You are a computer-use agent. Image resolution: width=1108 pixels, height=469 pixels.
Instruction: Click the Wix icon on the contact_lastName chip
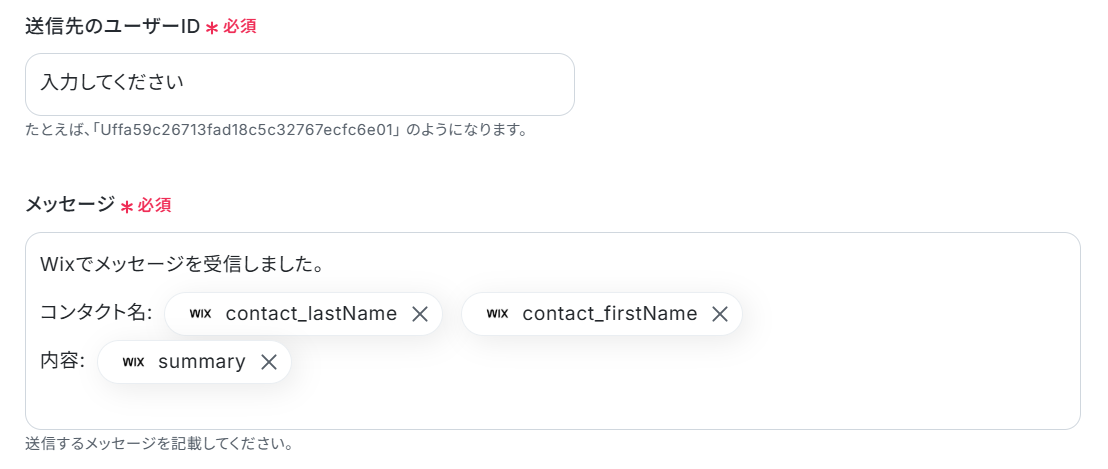201,314
